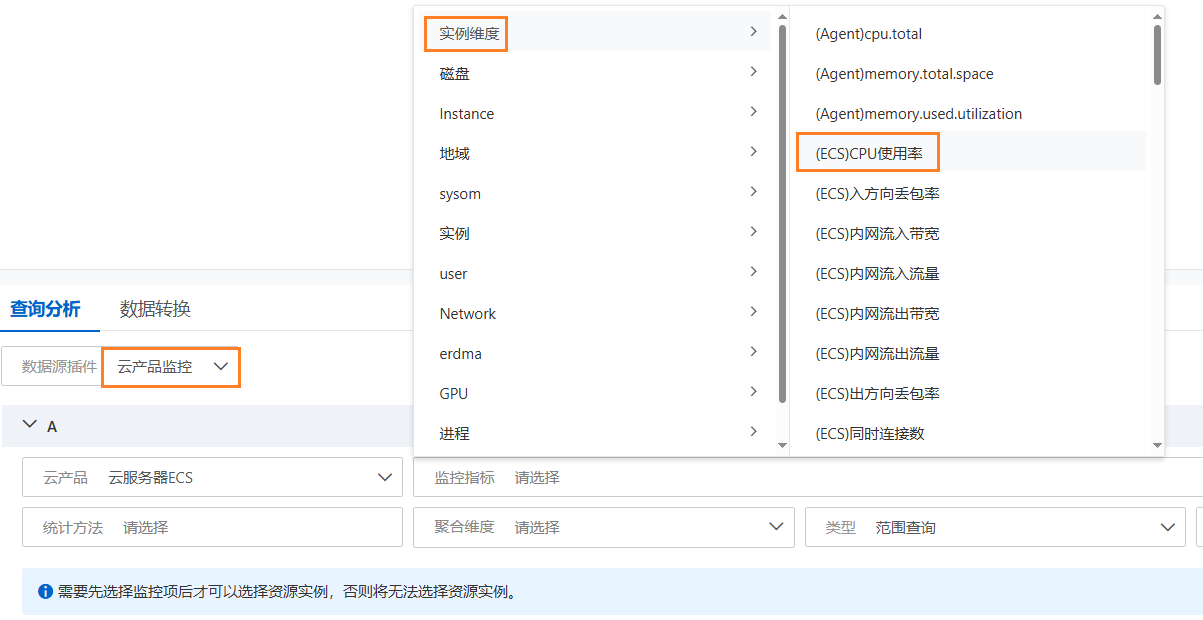Click the chevron arrow beside sysom

(754, 192)
